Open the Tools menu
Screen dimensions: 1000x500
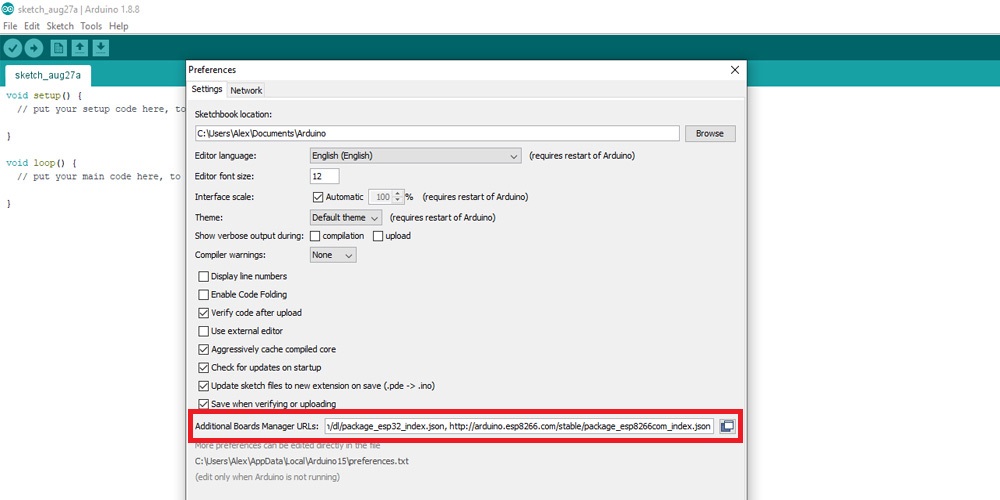[x=91, y=26]
